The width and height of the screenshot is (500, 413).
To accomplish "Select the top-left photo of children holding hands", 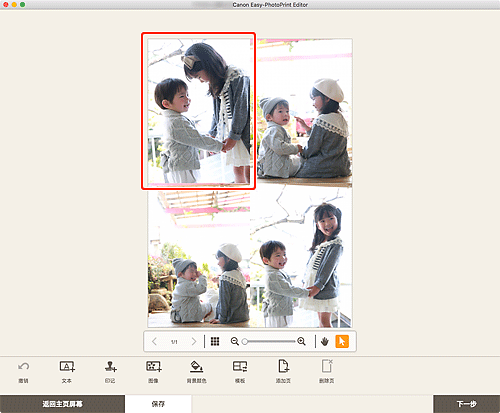I will pyautogui.click(x=199, y=111).
